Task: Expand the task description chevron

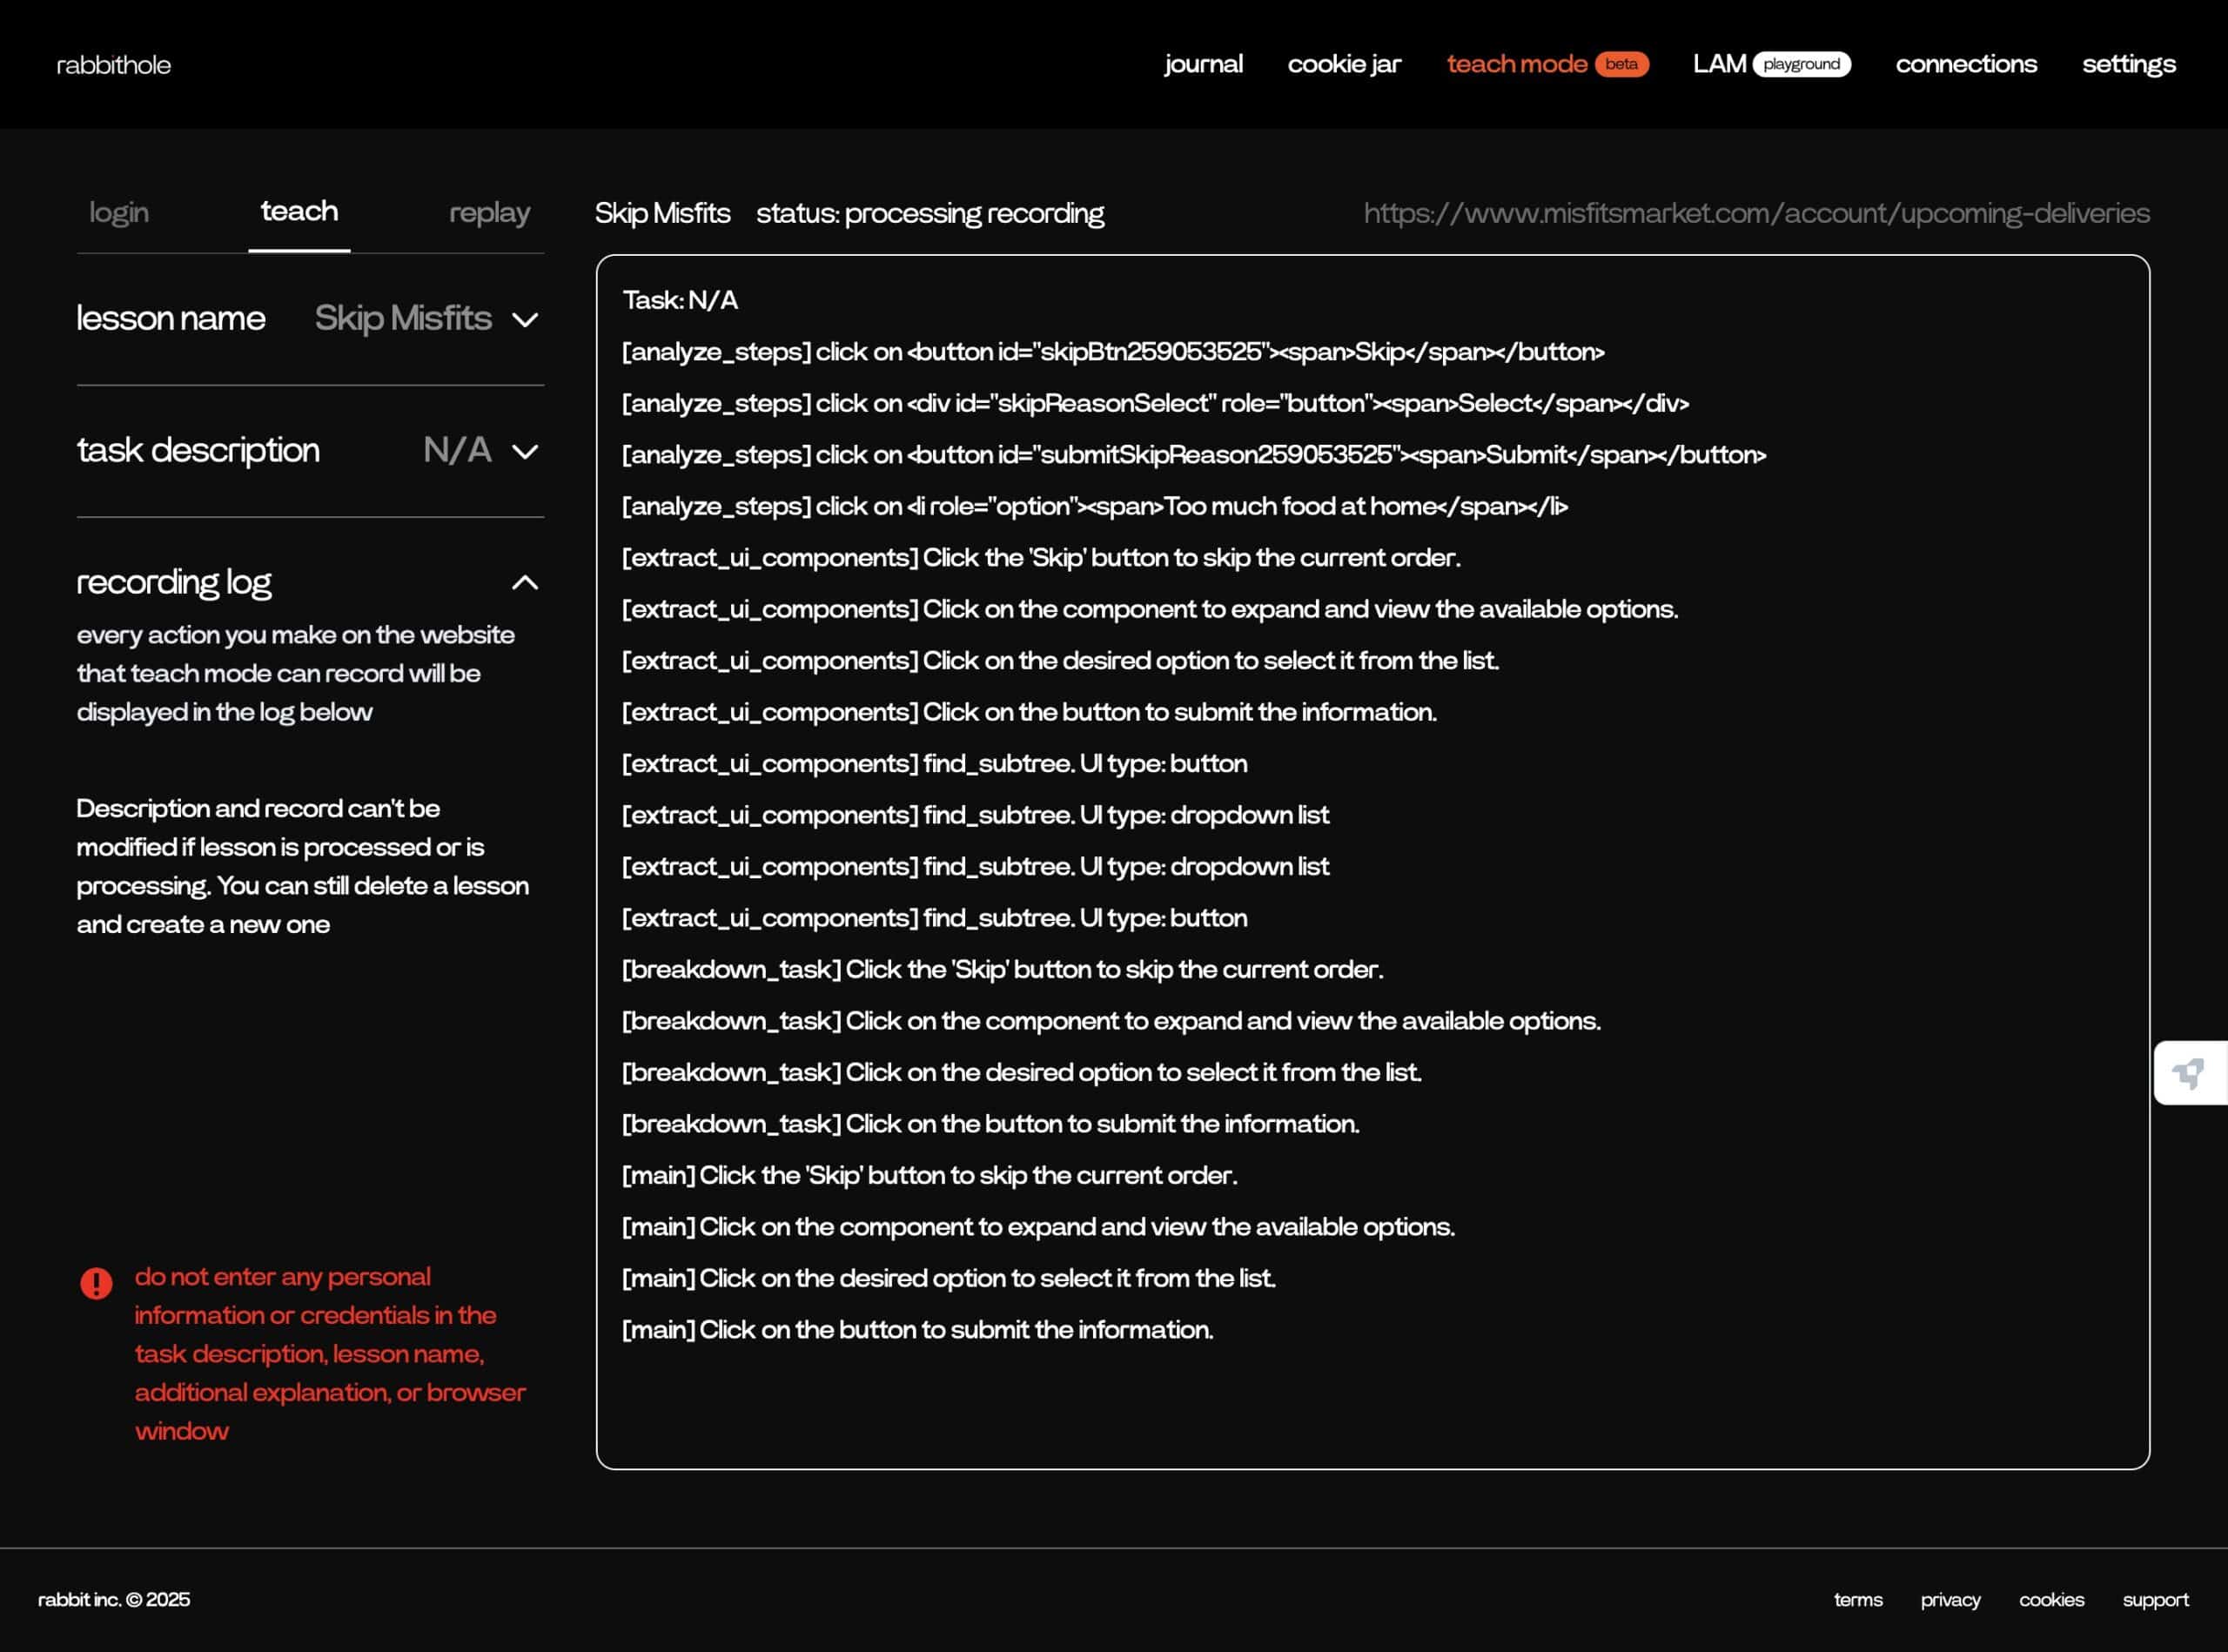Action: pos(525,452)
